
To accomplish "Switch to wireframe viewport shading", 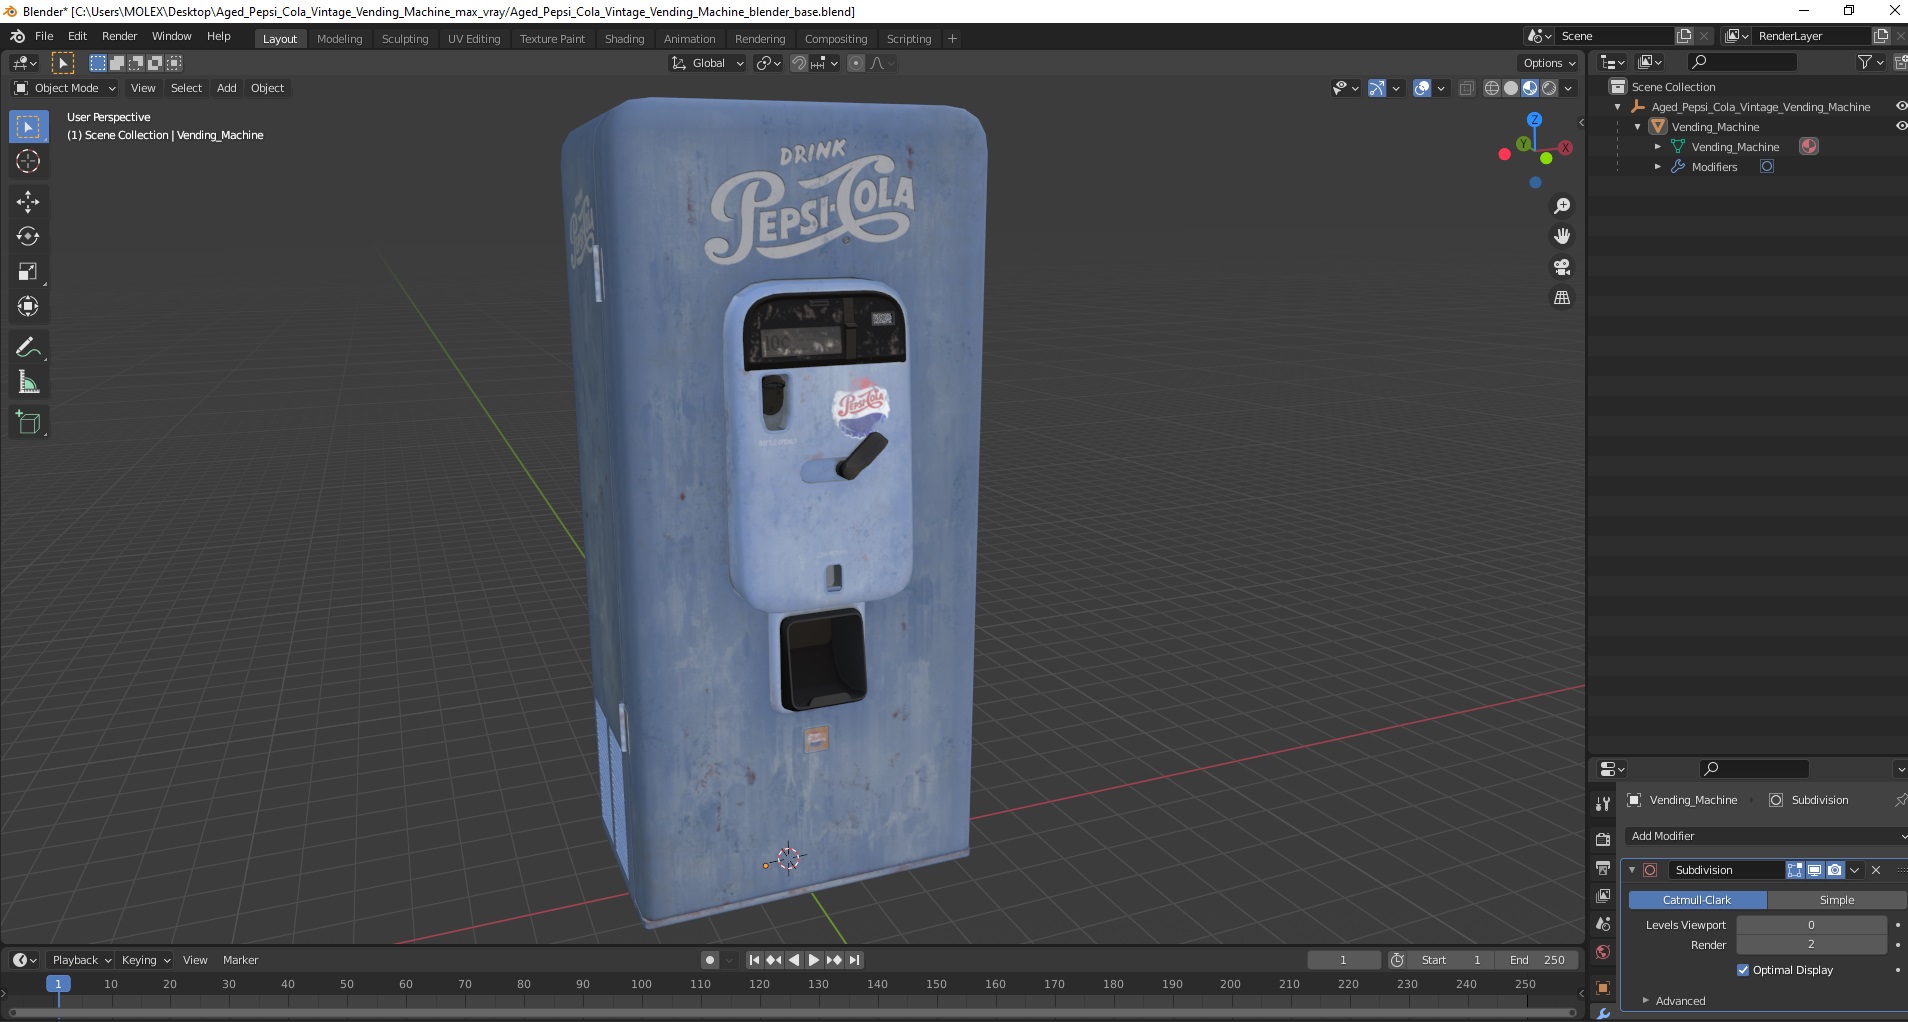I will [x=1491, y=88].
